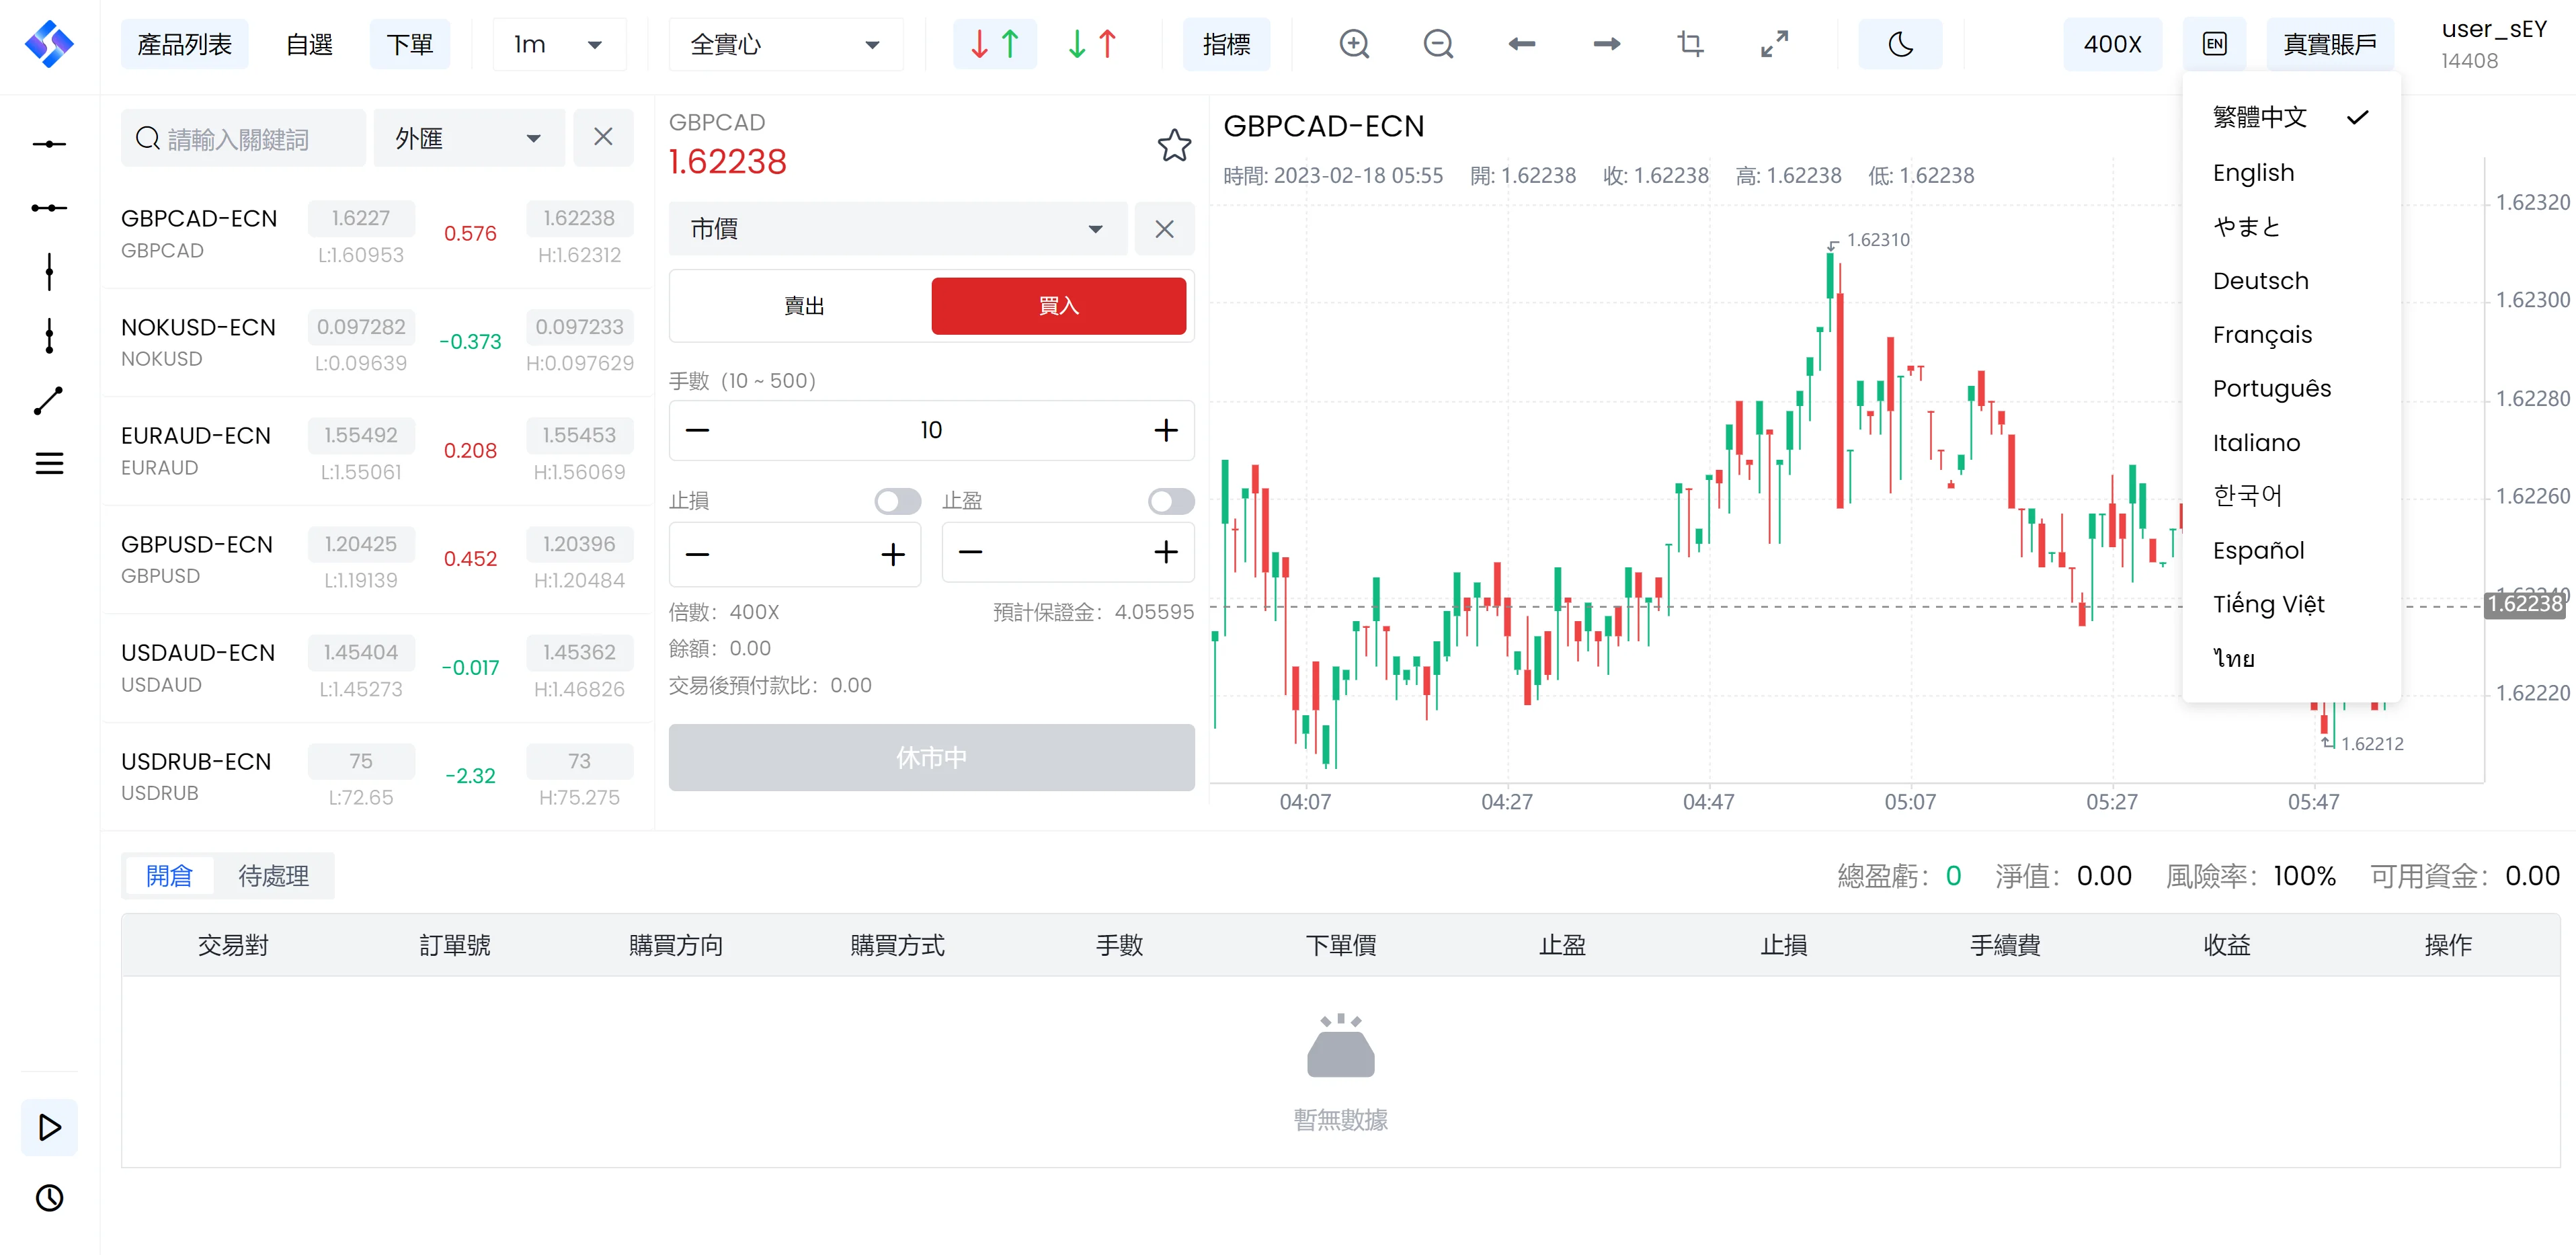Open the 外匯 category dropdown
This screenshot has width=2576, height=1255.
click(468, 138)
